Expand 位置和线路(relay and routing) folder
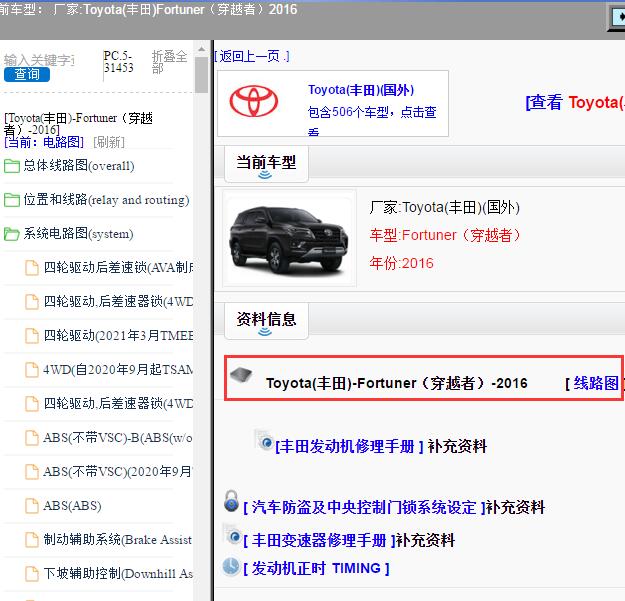Image resolution: width=625 pixels, height=601 pixels. coord(106,200)
